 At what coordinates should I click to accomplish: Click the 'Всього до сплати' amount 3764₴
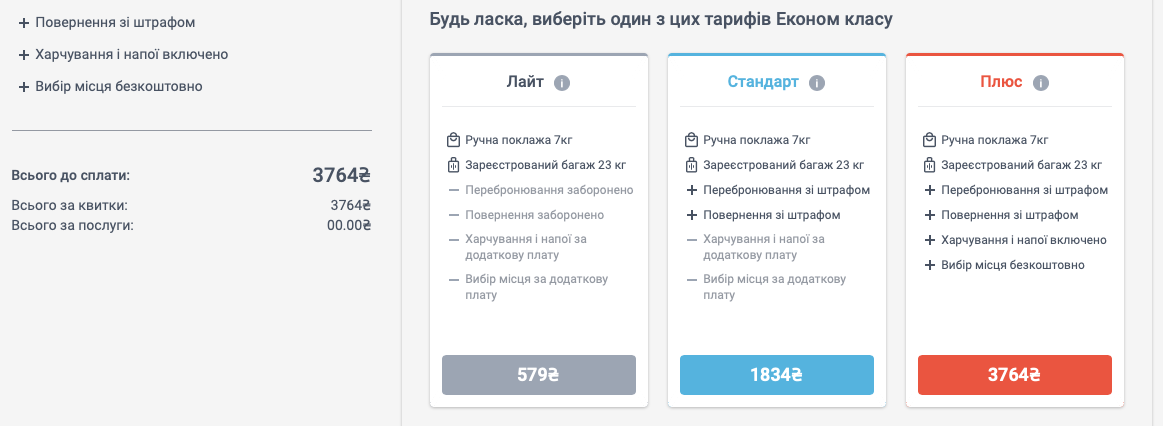341,175
